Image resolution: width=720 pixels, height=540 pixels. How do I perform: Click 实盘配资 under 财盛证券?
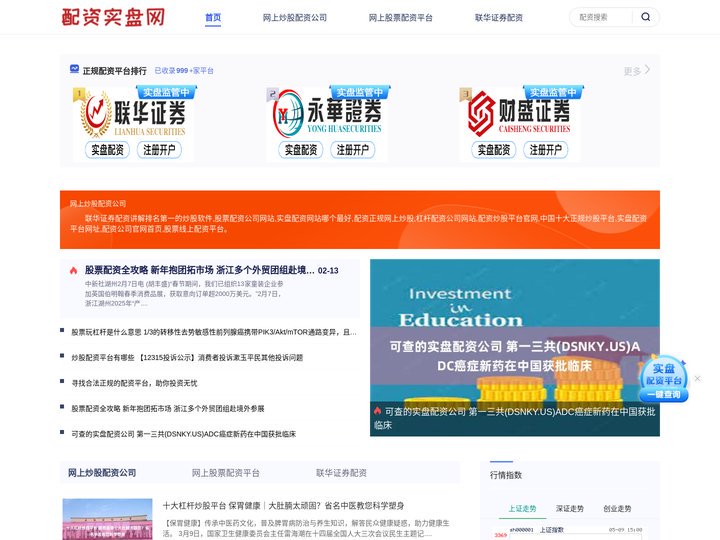pyautogui.click(x=494, y=150)
